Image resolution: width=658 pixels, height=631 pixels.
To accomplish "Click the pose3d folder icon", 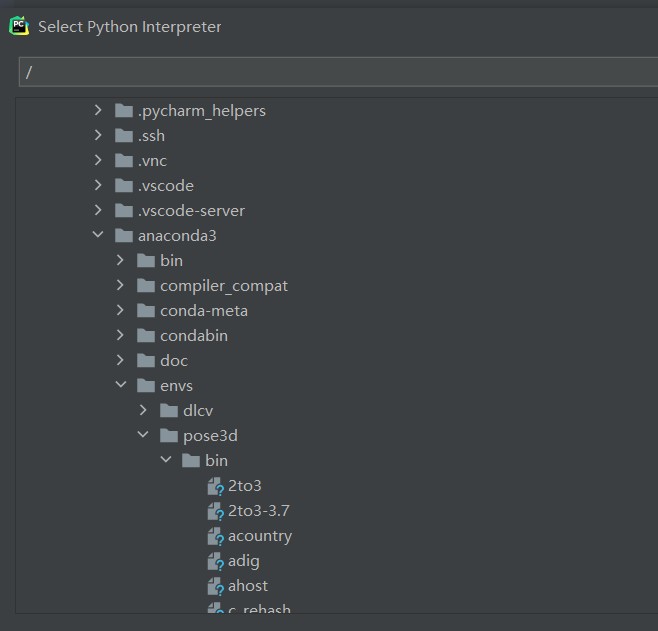I will coord(169,435).
